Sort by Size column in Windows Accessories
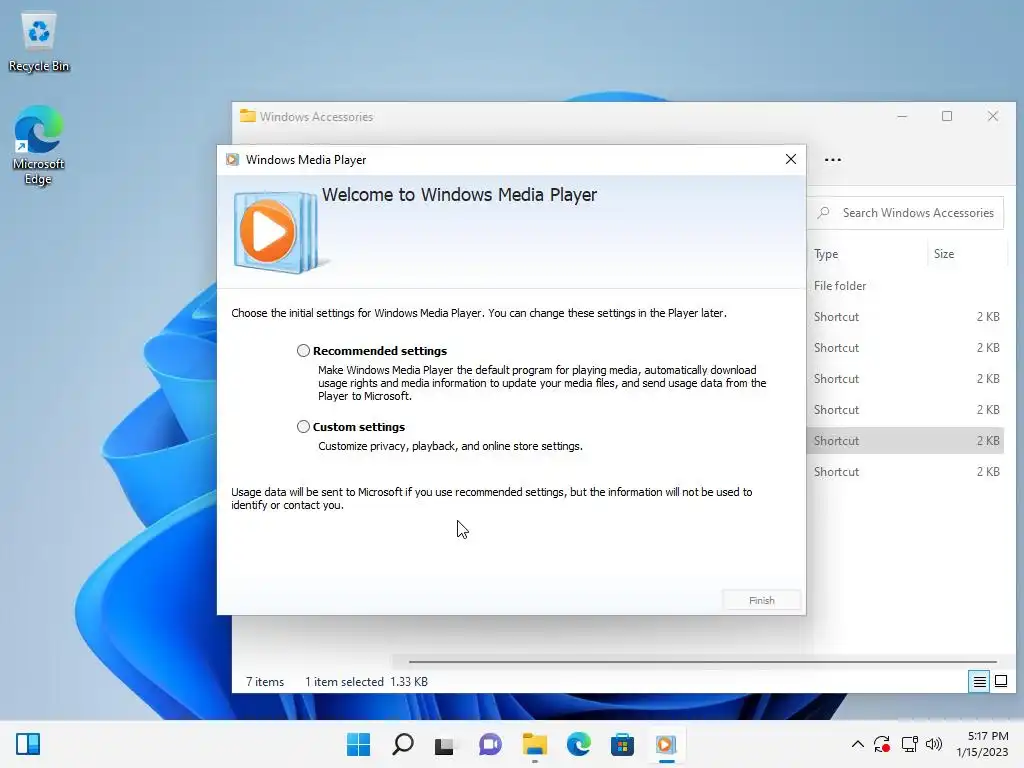The width and height of the screenshot is (1024, 768). 967,254
